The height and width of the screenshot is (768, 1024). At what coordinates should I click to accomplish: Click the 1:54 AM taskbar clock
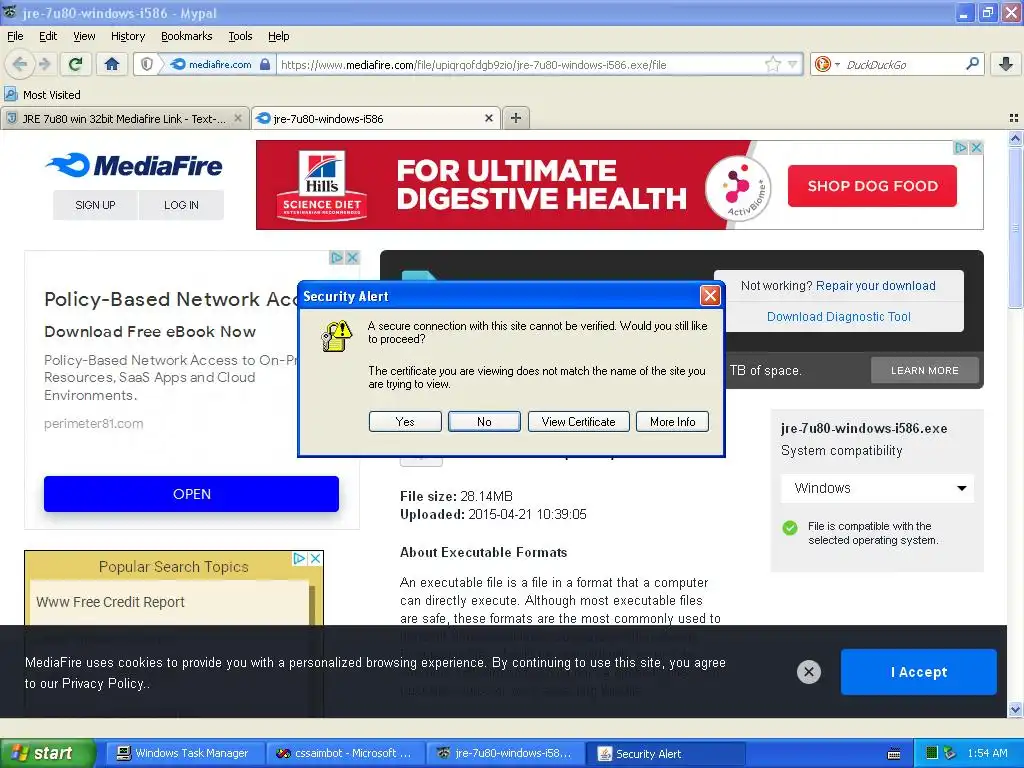(x=987, y=753)
